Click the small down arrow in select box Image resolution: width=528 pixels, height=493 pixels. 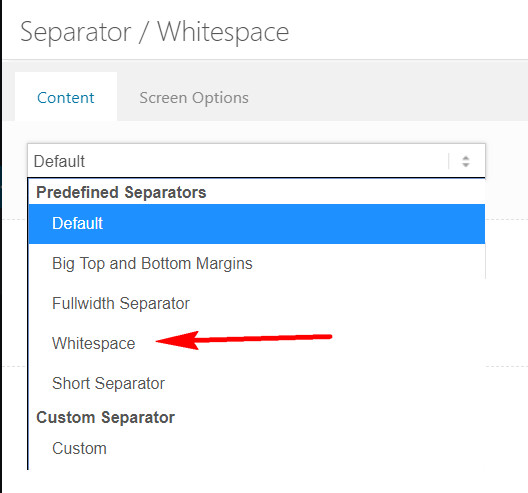[466, 165]
